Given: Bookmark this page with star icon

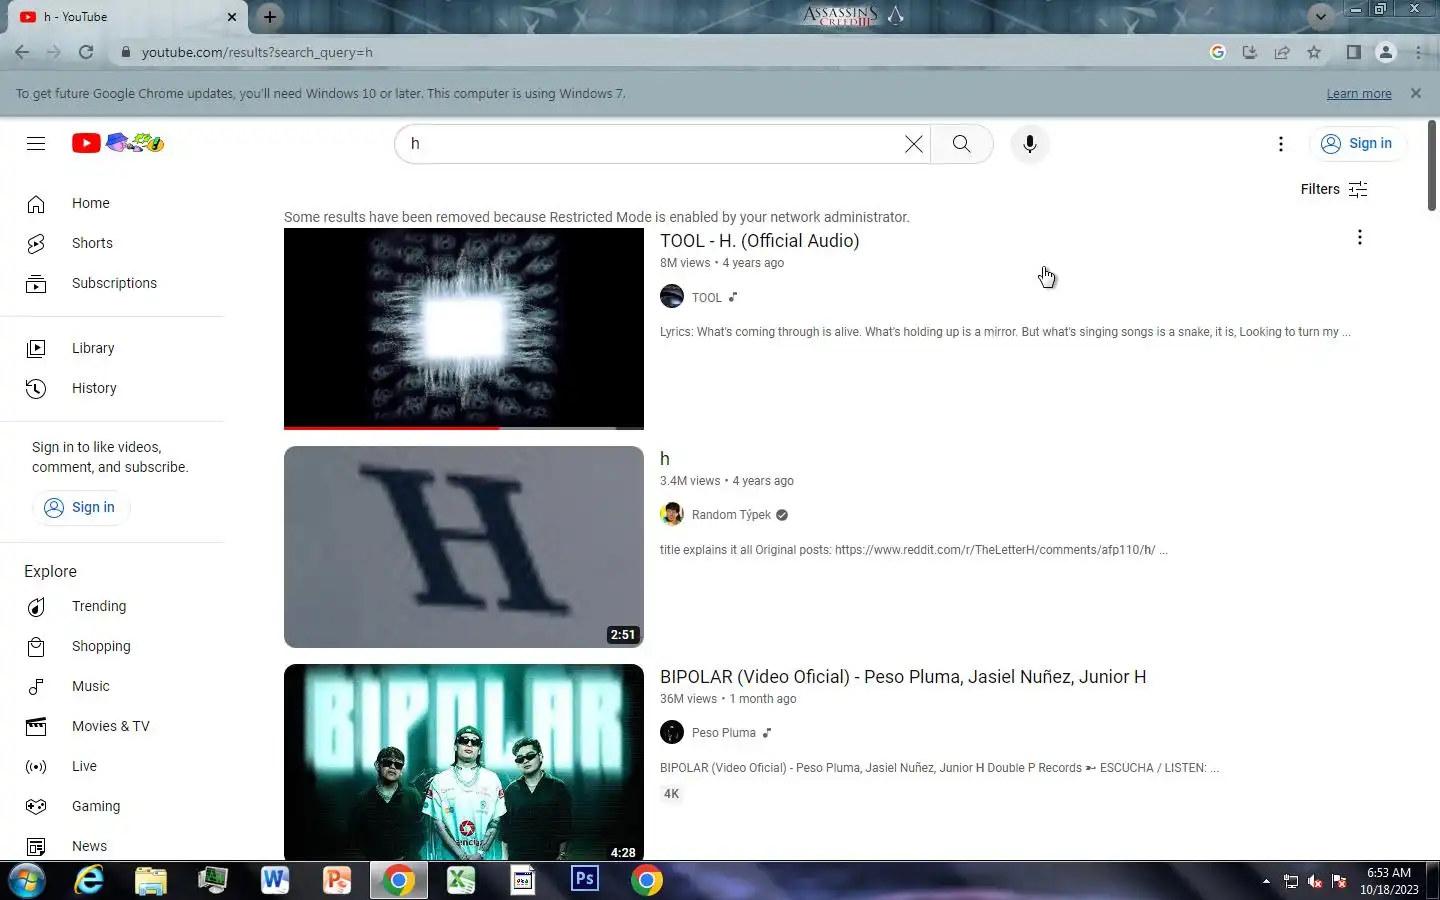Looking at the screenshot, I should click(1314, 52).
